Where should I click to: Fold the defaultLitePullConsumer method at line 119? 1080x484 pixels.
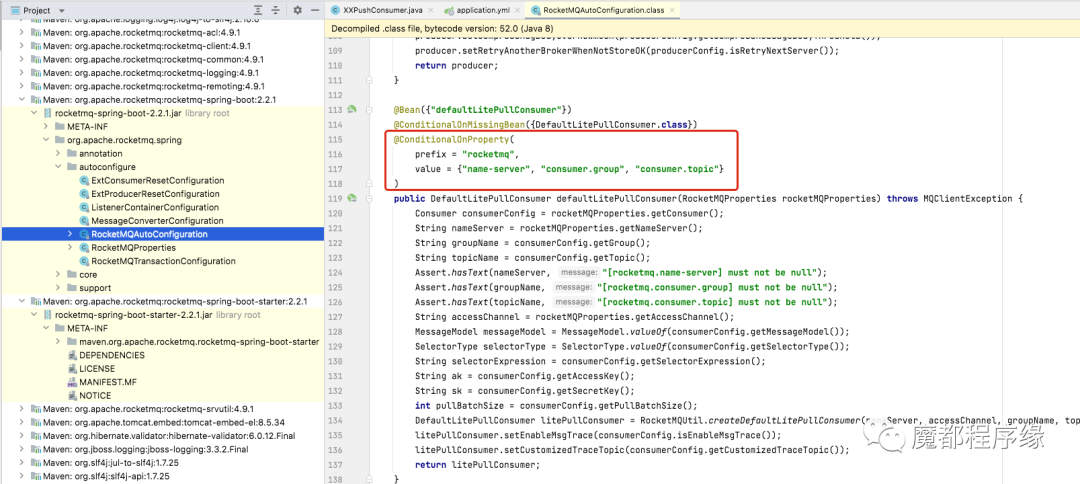368,198
